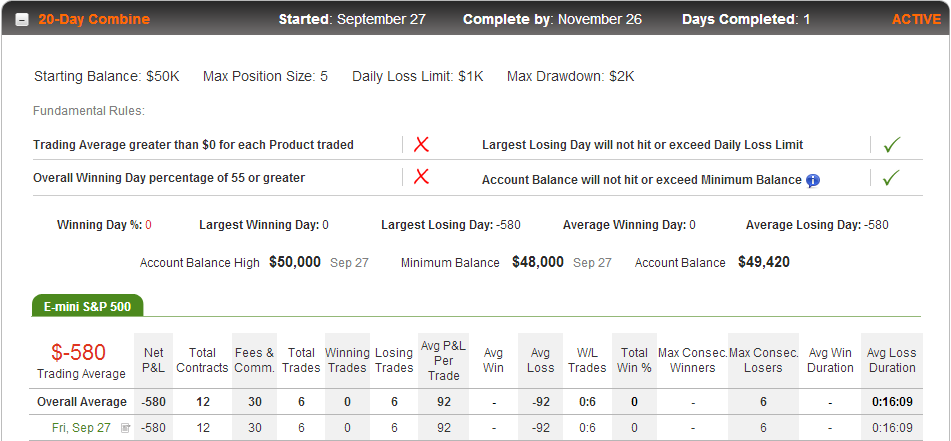Viewport: 951px width, 441px height.
Task: Click the Avg P&L Per Trade column header
Action: (443, 360)
